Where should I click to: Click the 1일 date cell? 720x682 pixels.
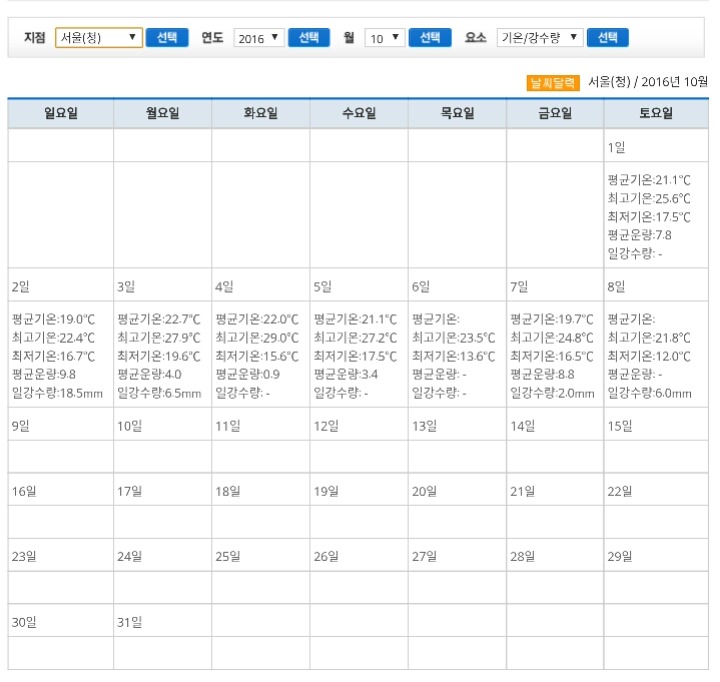coord(656,146)
